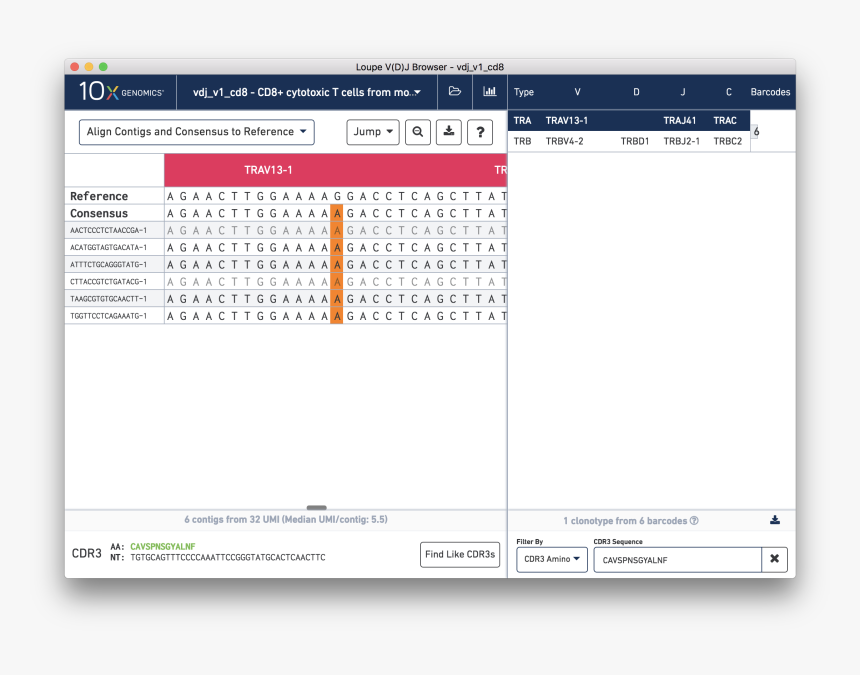
Task: Click the Find Like CDR3s button
Action: tap(459, 554)
